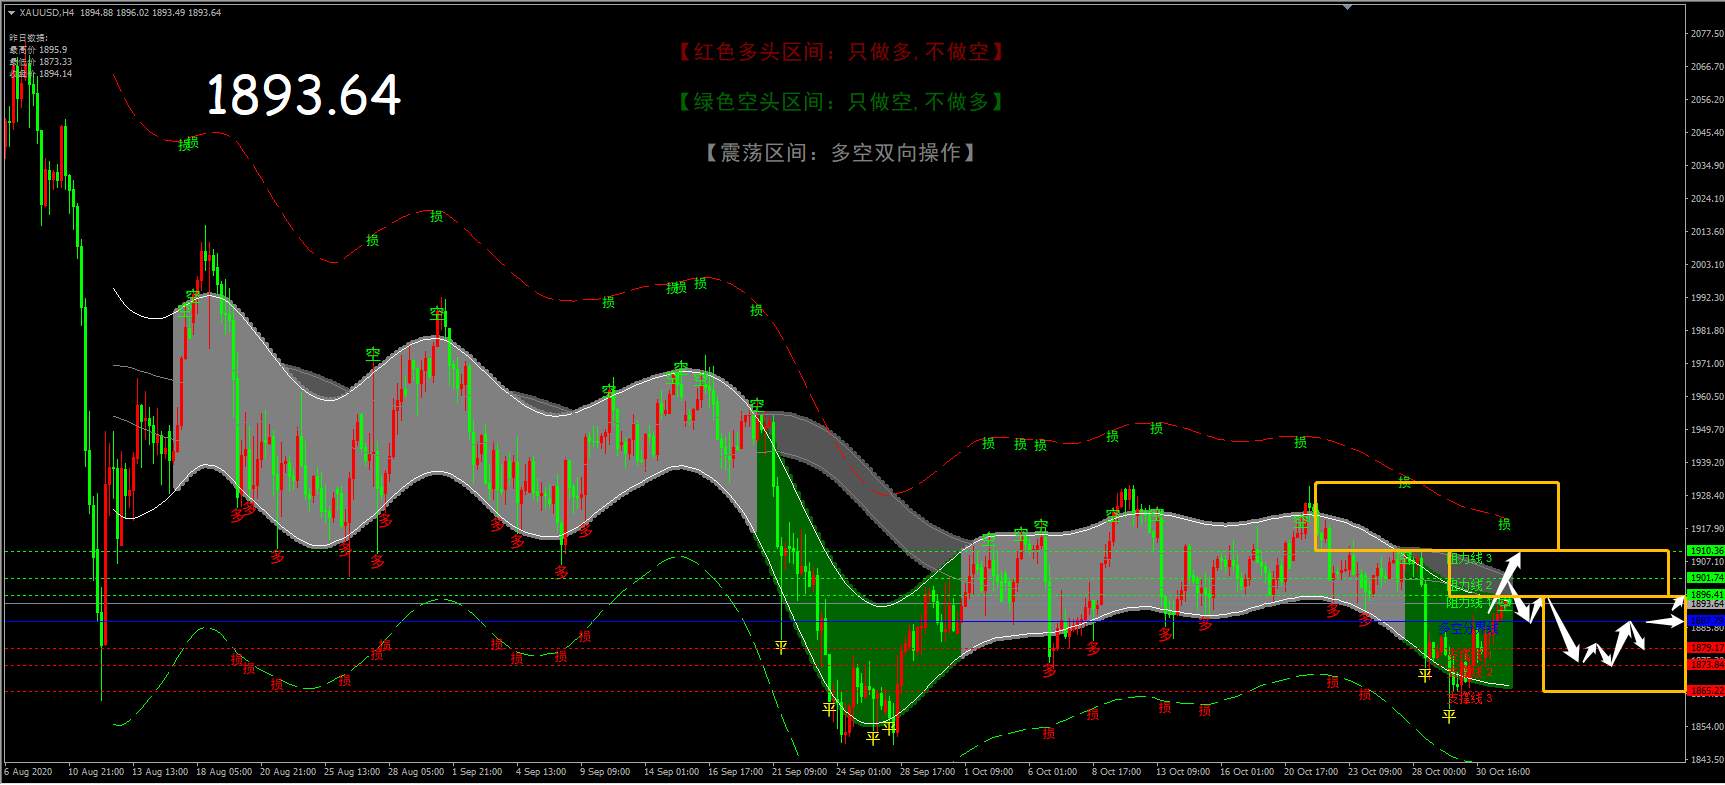Screen dimensions: 1725x785
Task: Click the 2003.10 price axis value
Action: point(1706,264)
